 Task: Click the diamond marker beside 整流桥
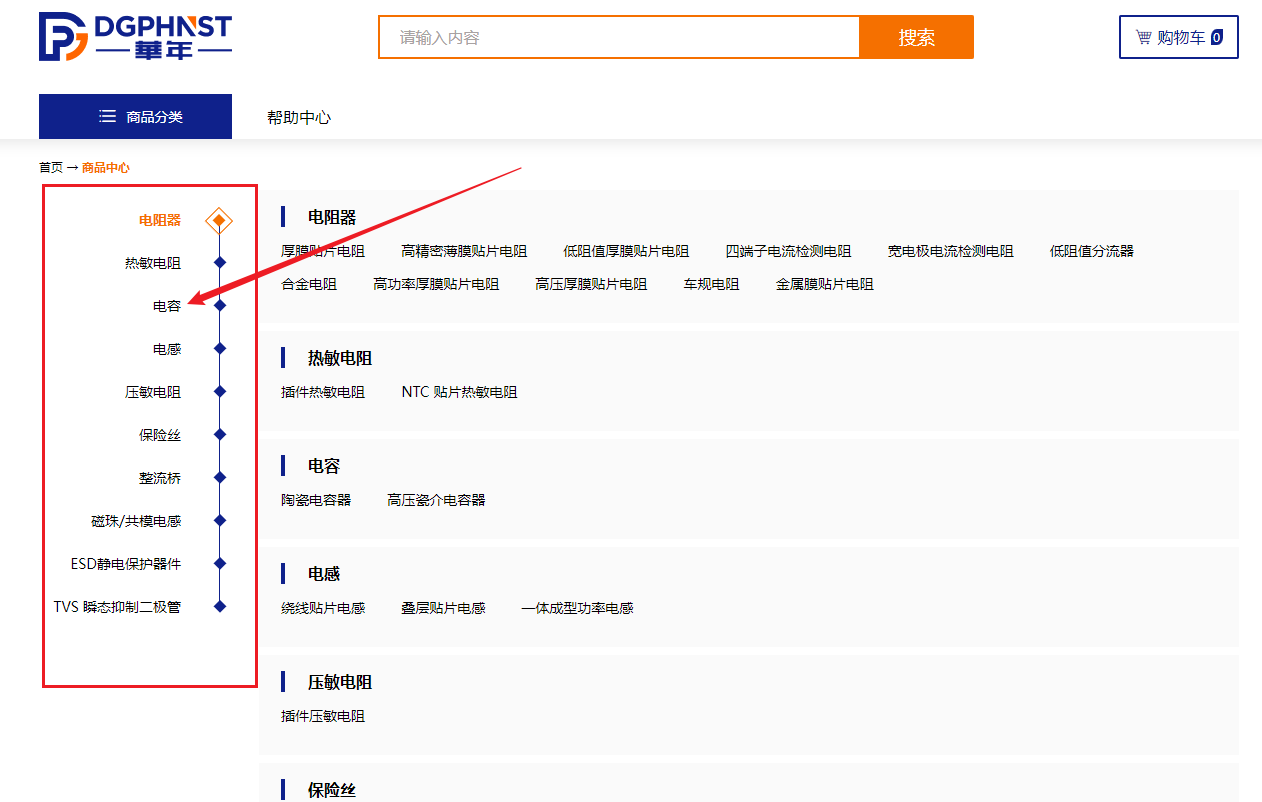(x=220, y=478)
